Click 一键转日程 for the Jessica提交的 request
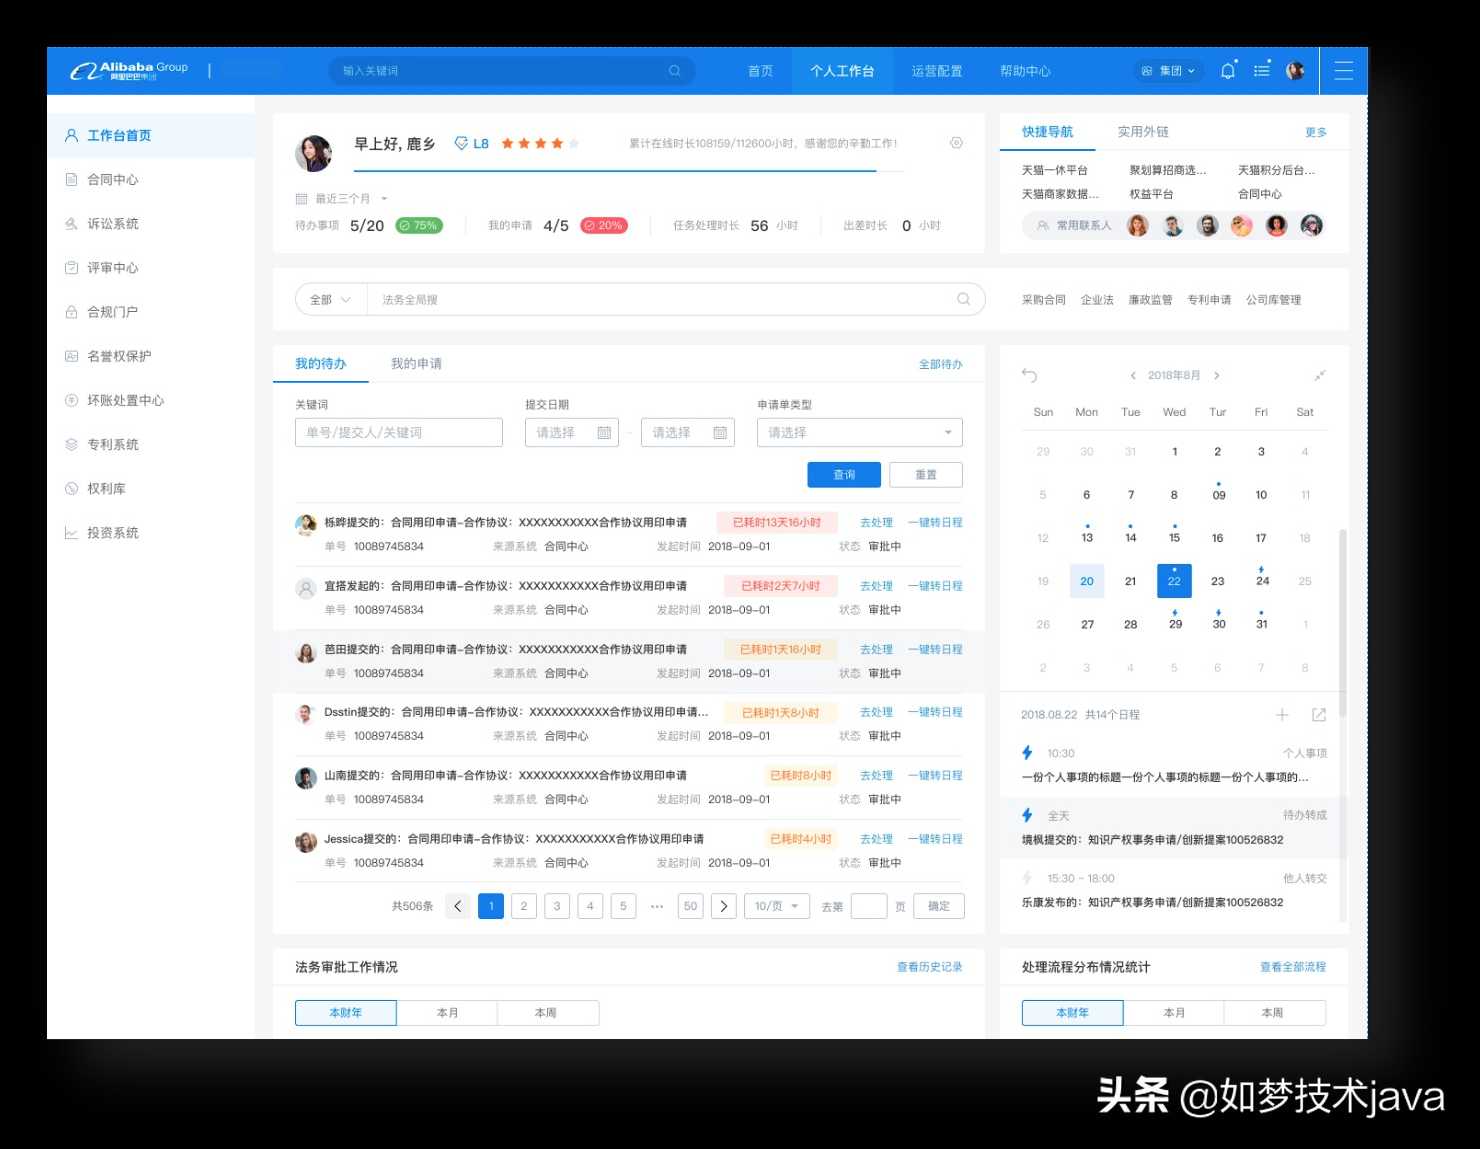This screenshot has height=1149, width=1480. pos(935,839)
